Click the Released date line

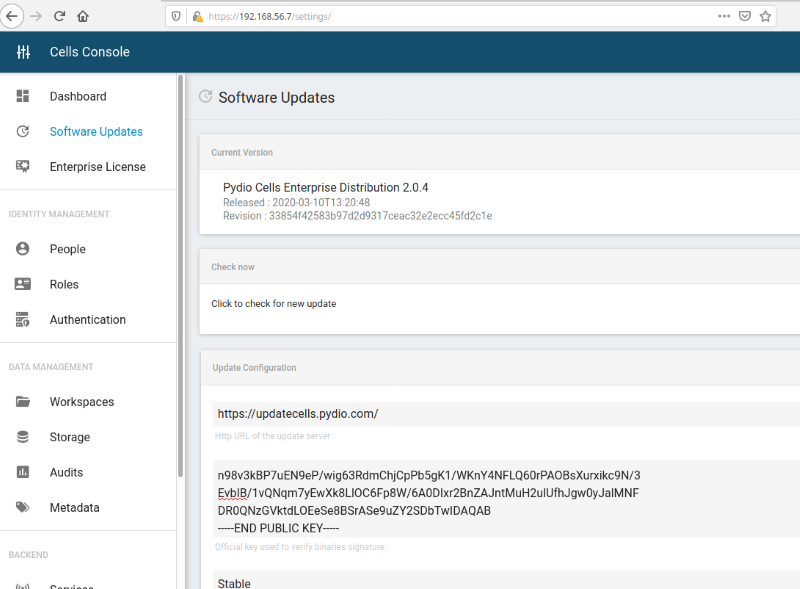coord(296,203)
